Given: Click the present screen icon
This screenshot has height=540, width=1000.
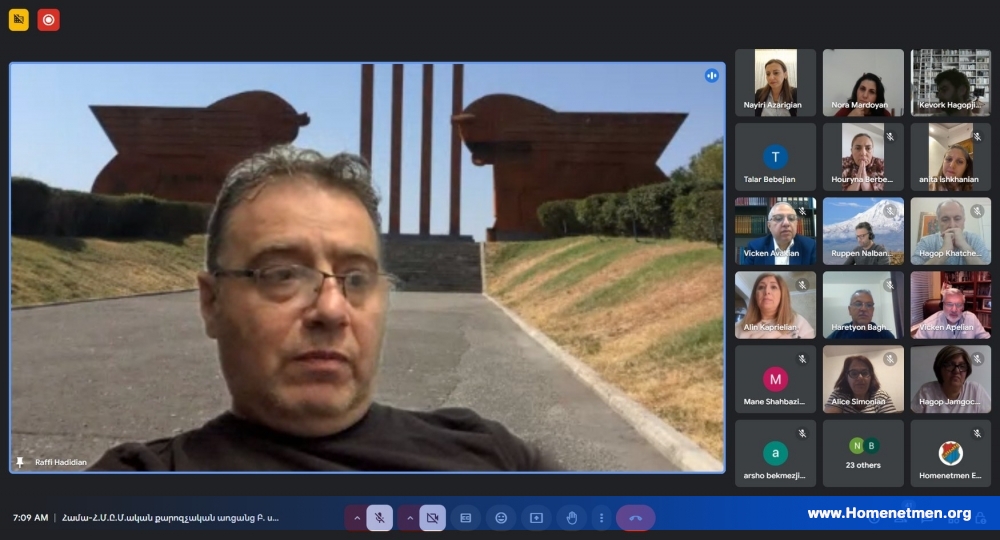Looking at the screenshot, I should [536, 518].
